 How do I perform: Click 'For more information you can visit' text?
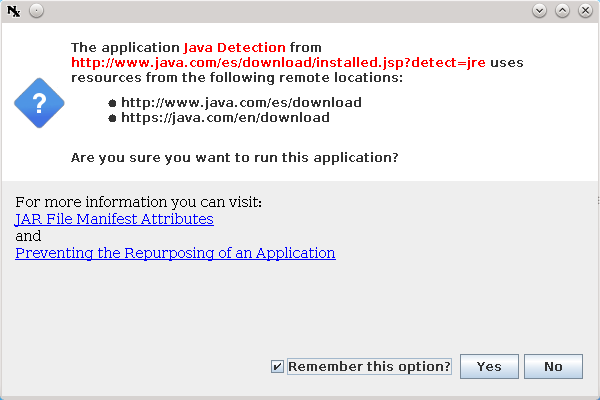138,202
